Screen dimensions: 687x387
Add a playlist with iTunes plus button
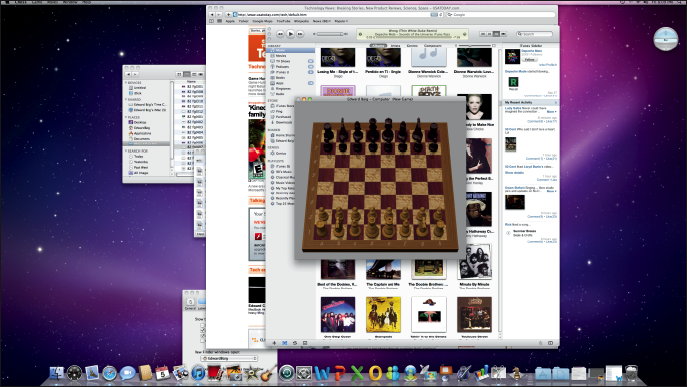coord(274,343)
